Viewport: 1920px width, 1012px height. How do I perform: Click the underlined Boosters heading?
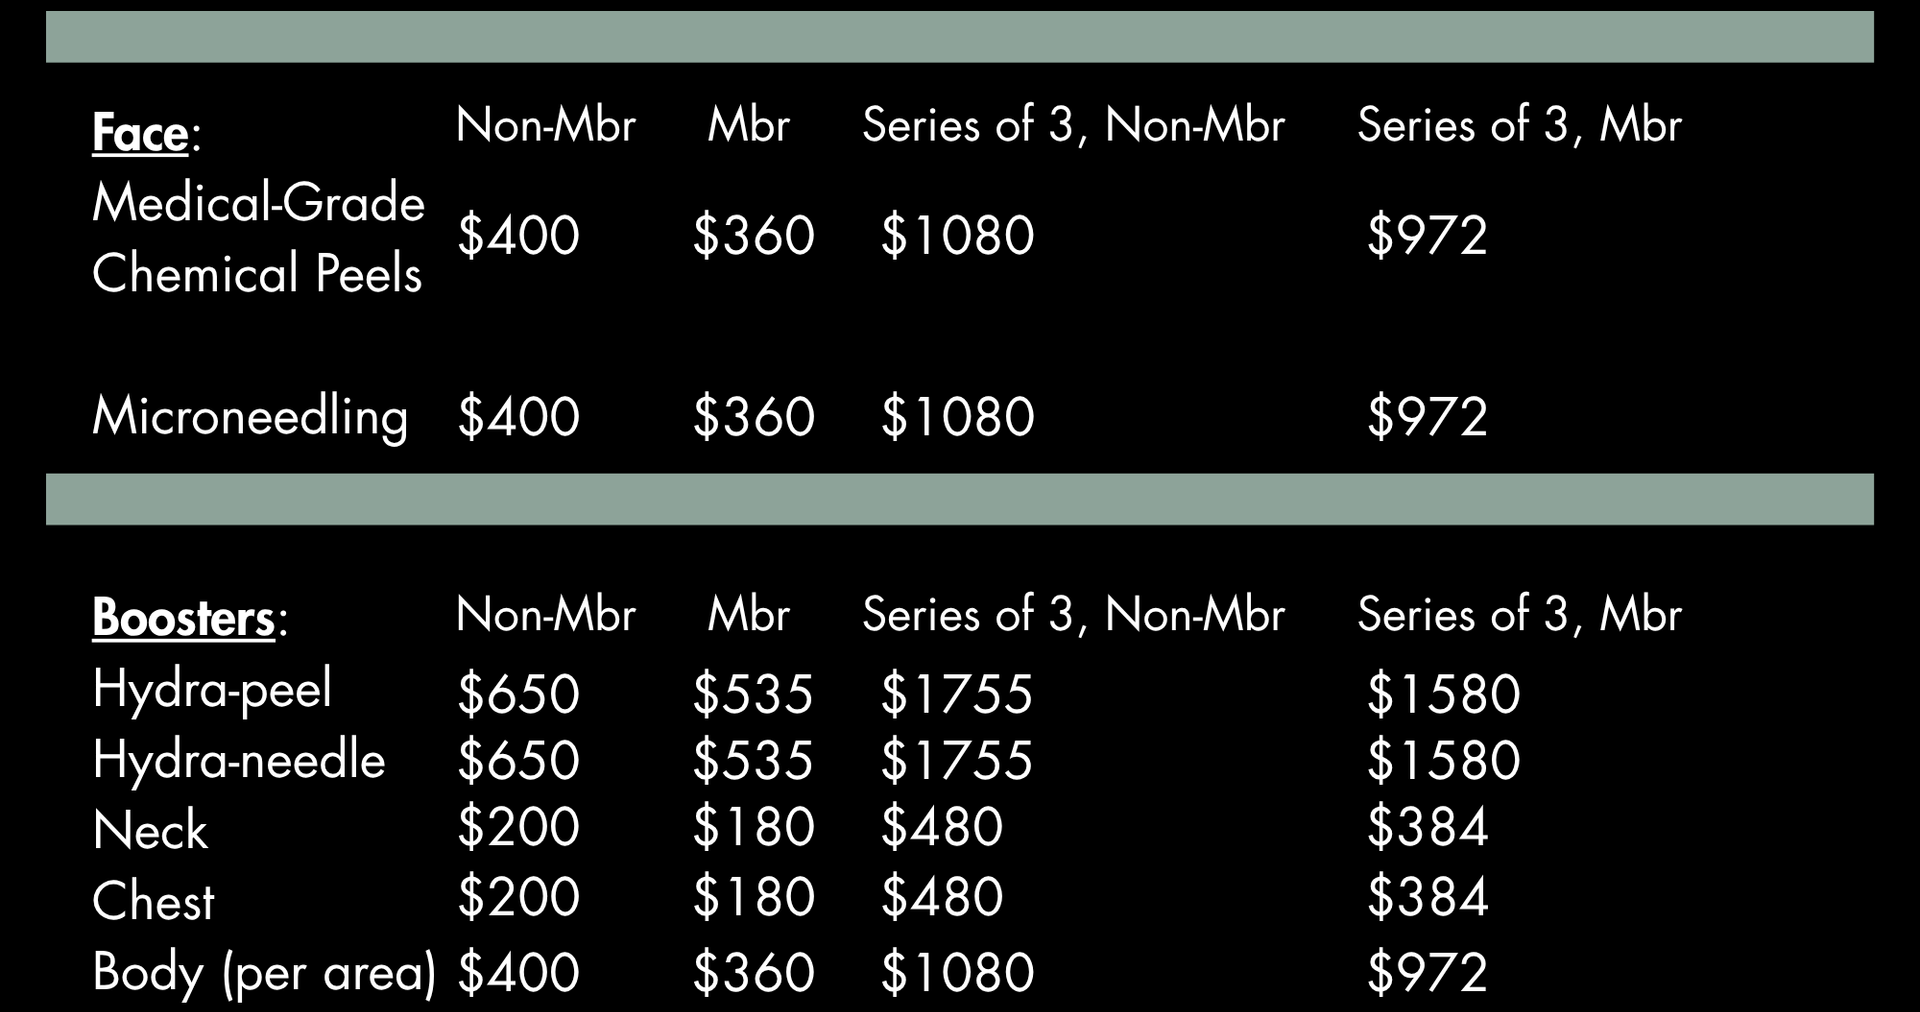click(x=183, y=618)
